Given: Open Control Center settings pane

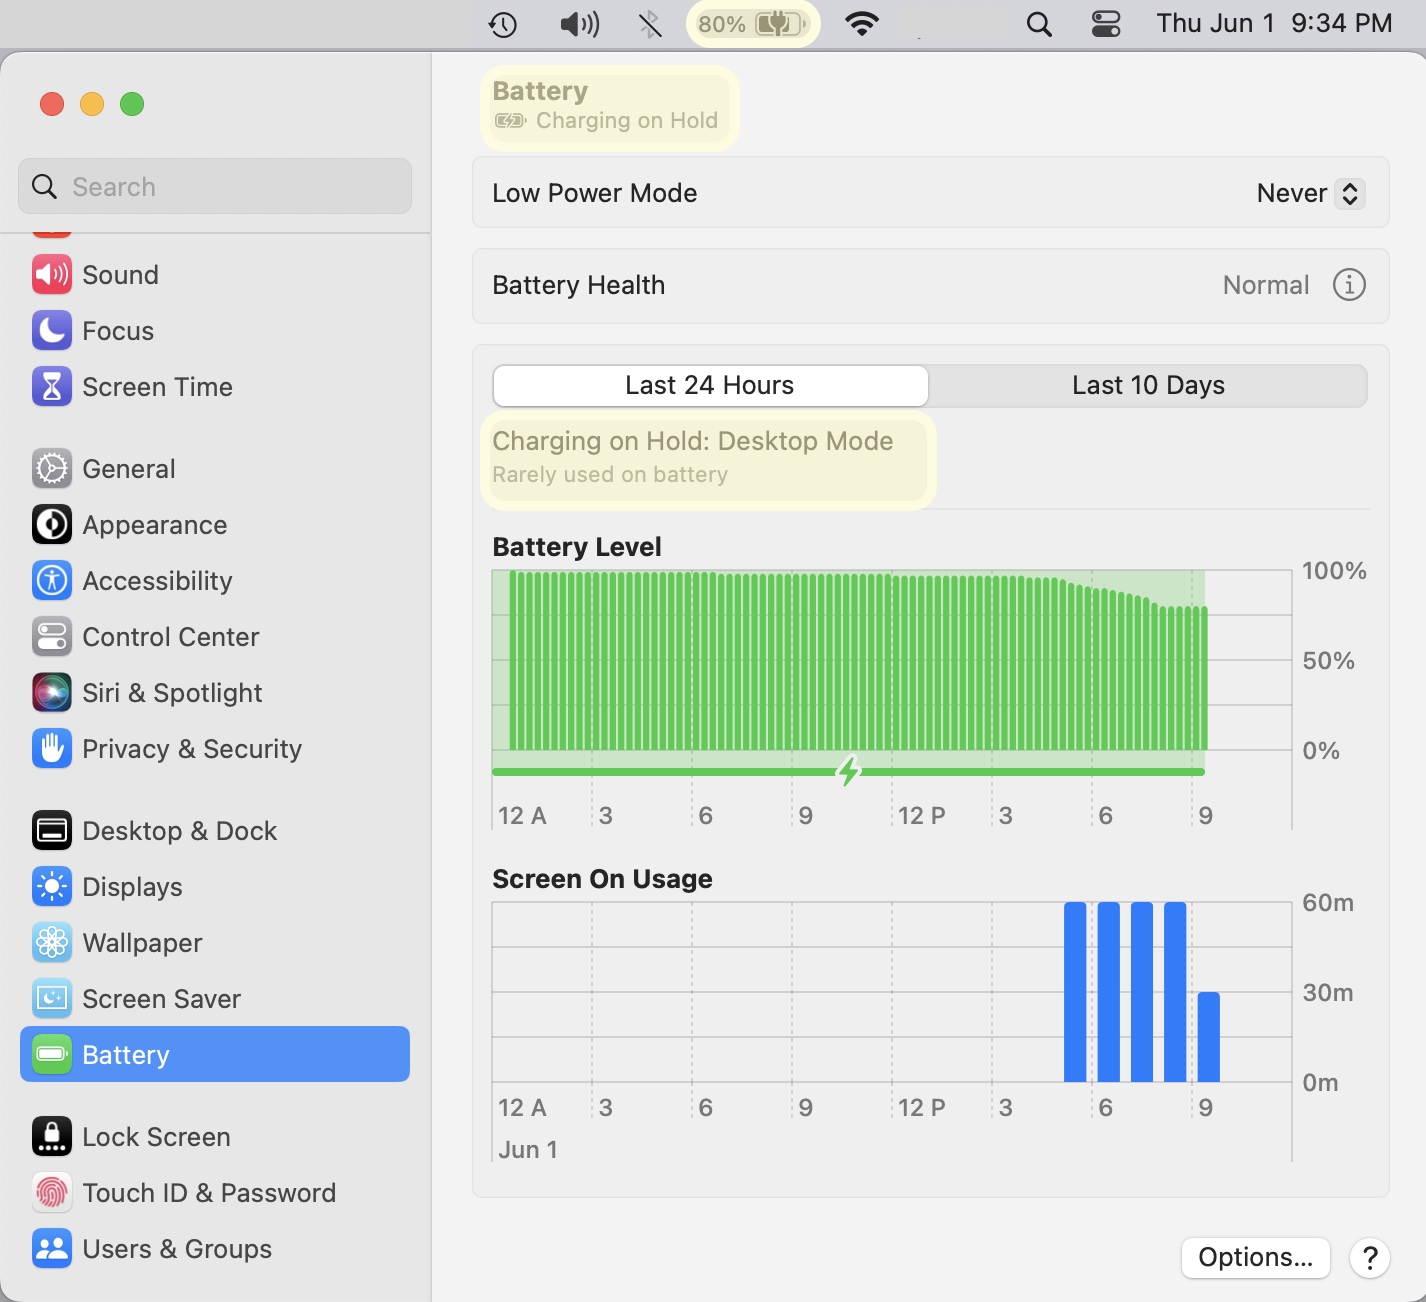Looking at the screenshot, I should pos(170,637).
